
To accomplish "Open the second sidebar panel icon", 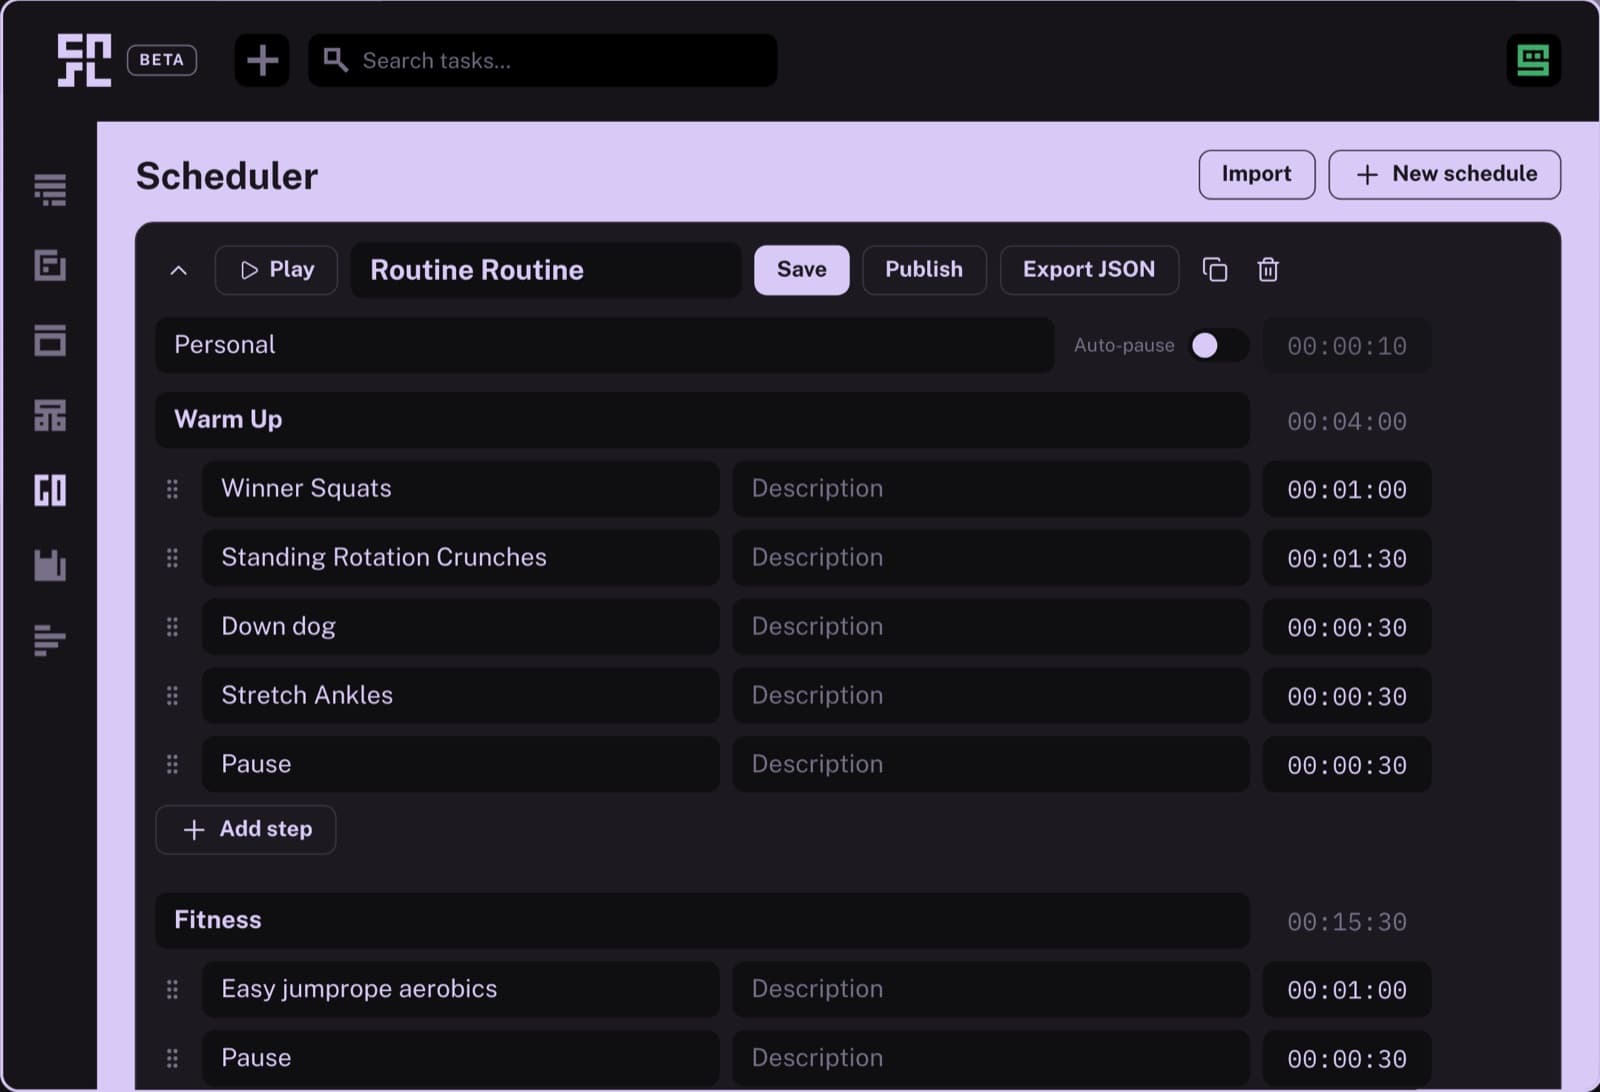I will point(50,265).
